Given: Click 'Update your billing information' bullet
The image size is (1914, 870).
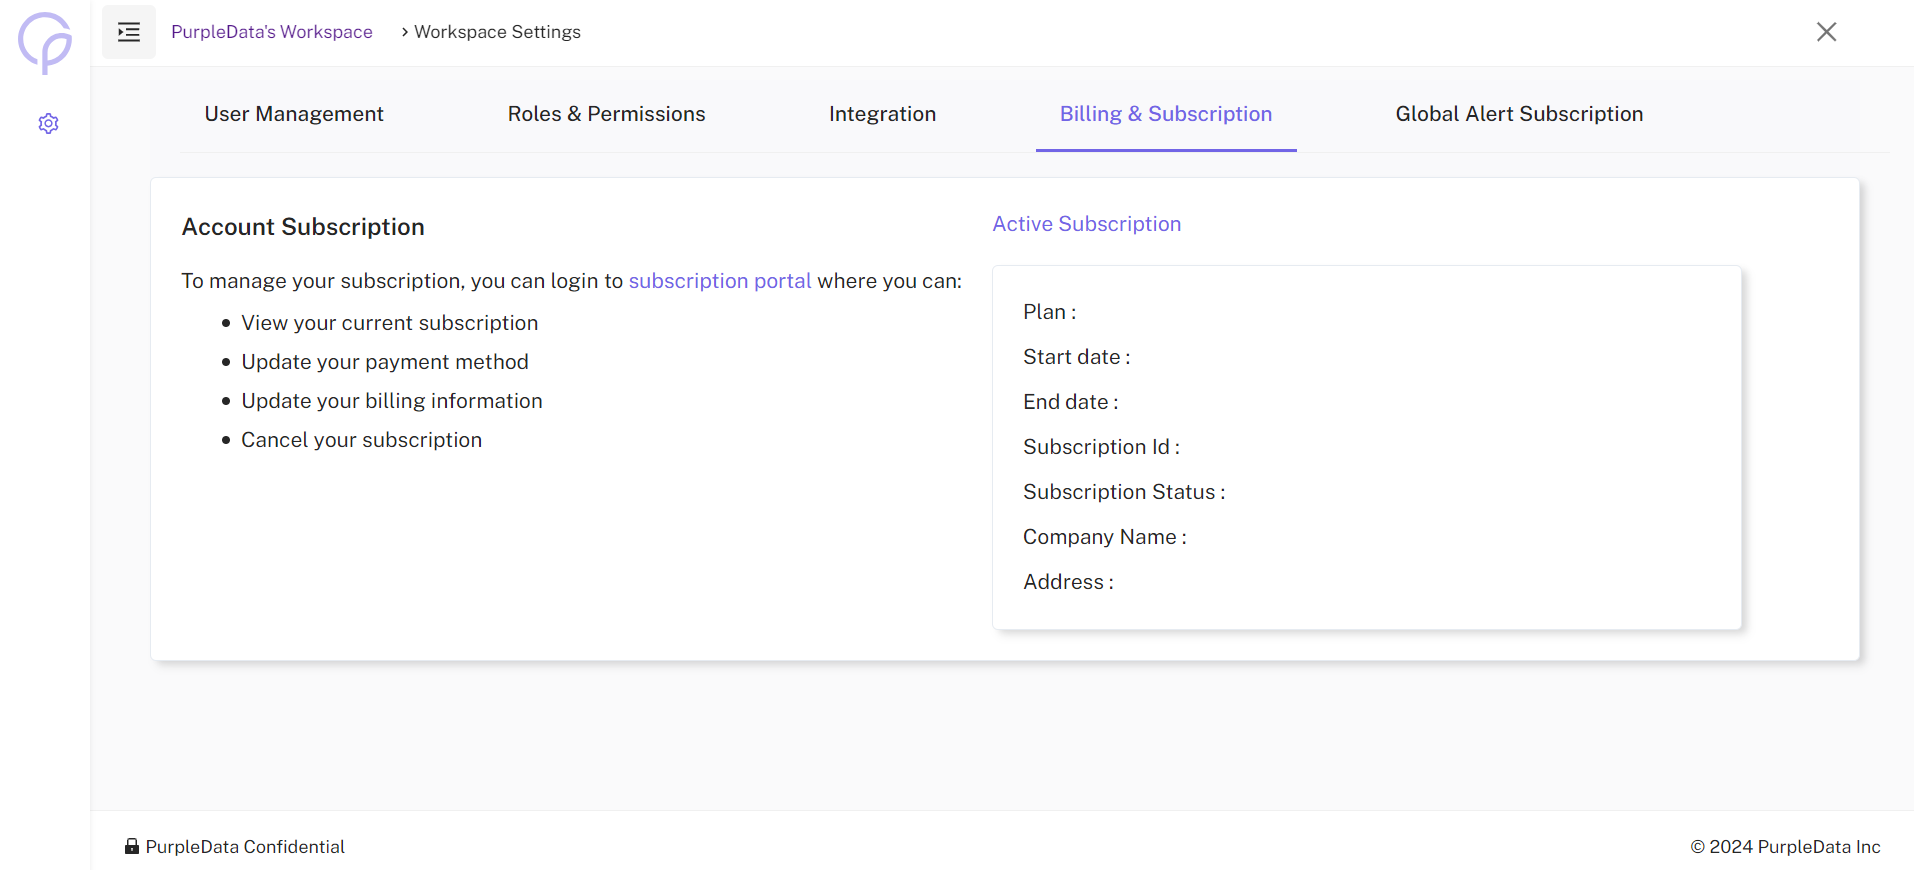Looking at the screenshot, I should coord(392,401).
